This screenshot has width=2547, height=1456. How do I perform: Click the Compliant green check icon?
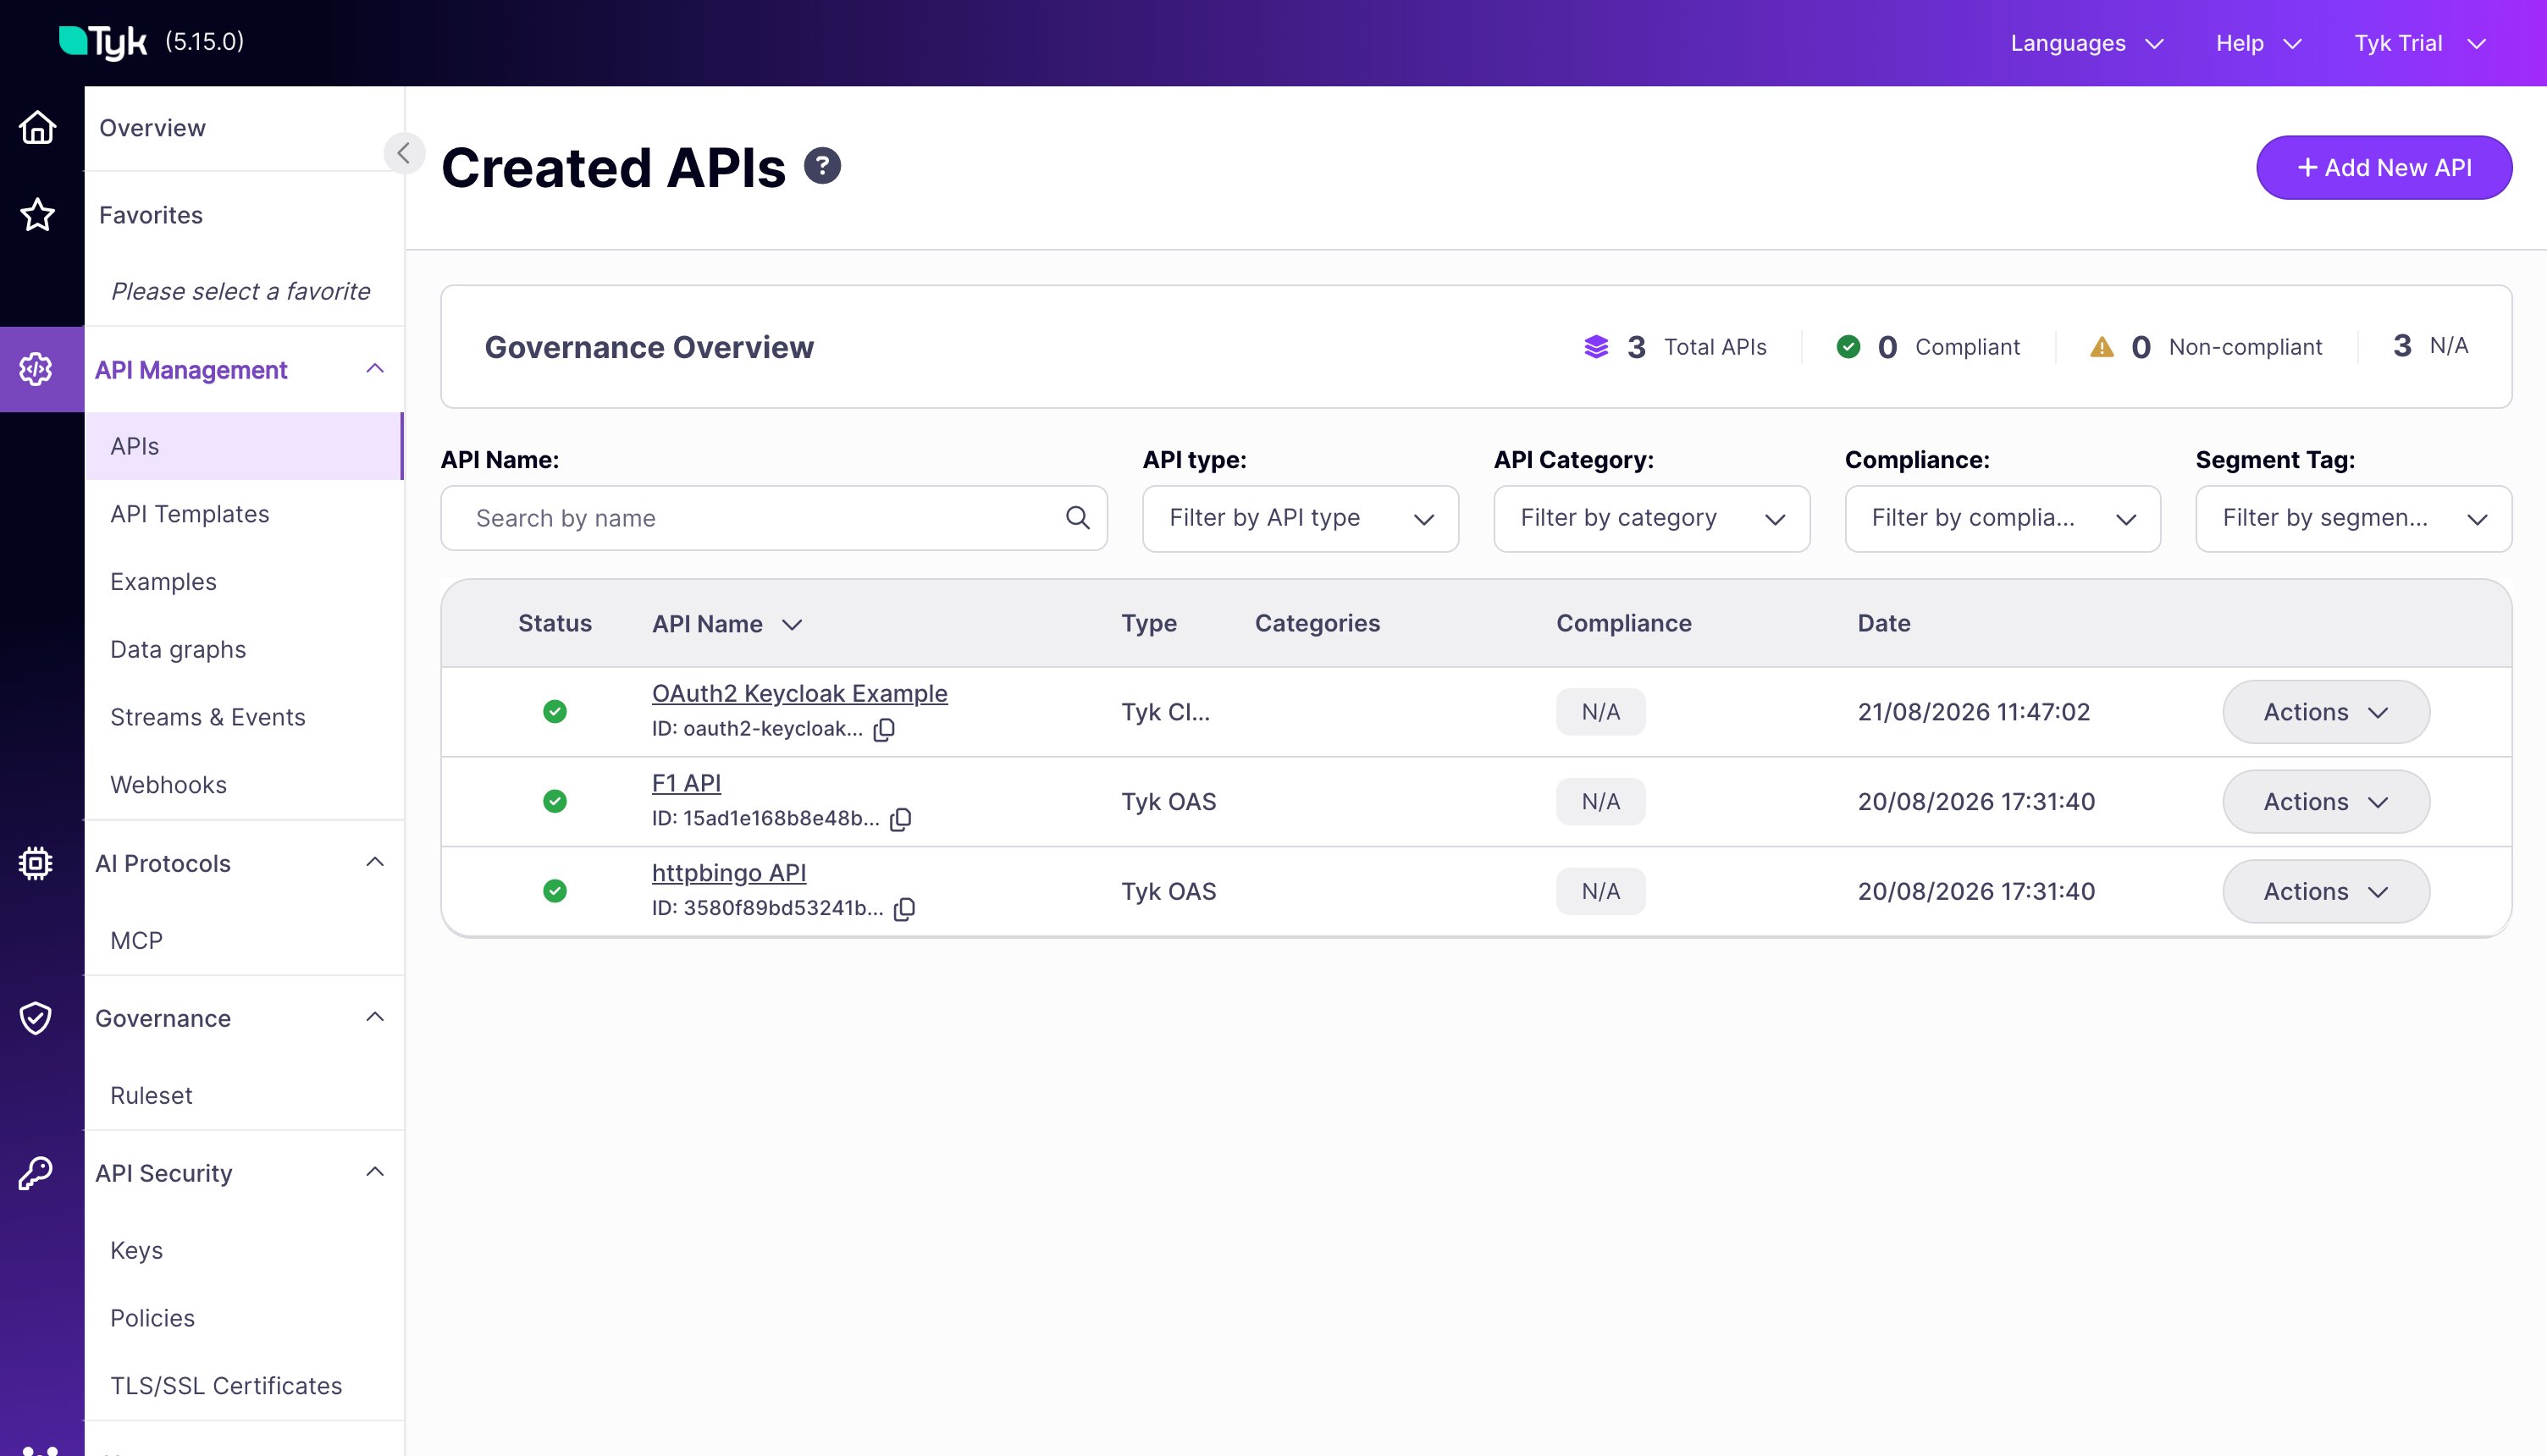1848,347
